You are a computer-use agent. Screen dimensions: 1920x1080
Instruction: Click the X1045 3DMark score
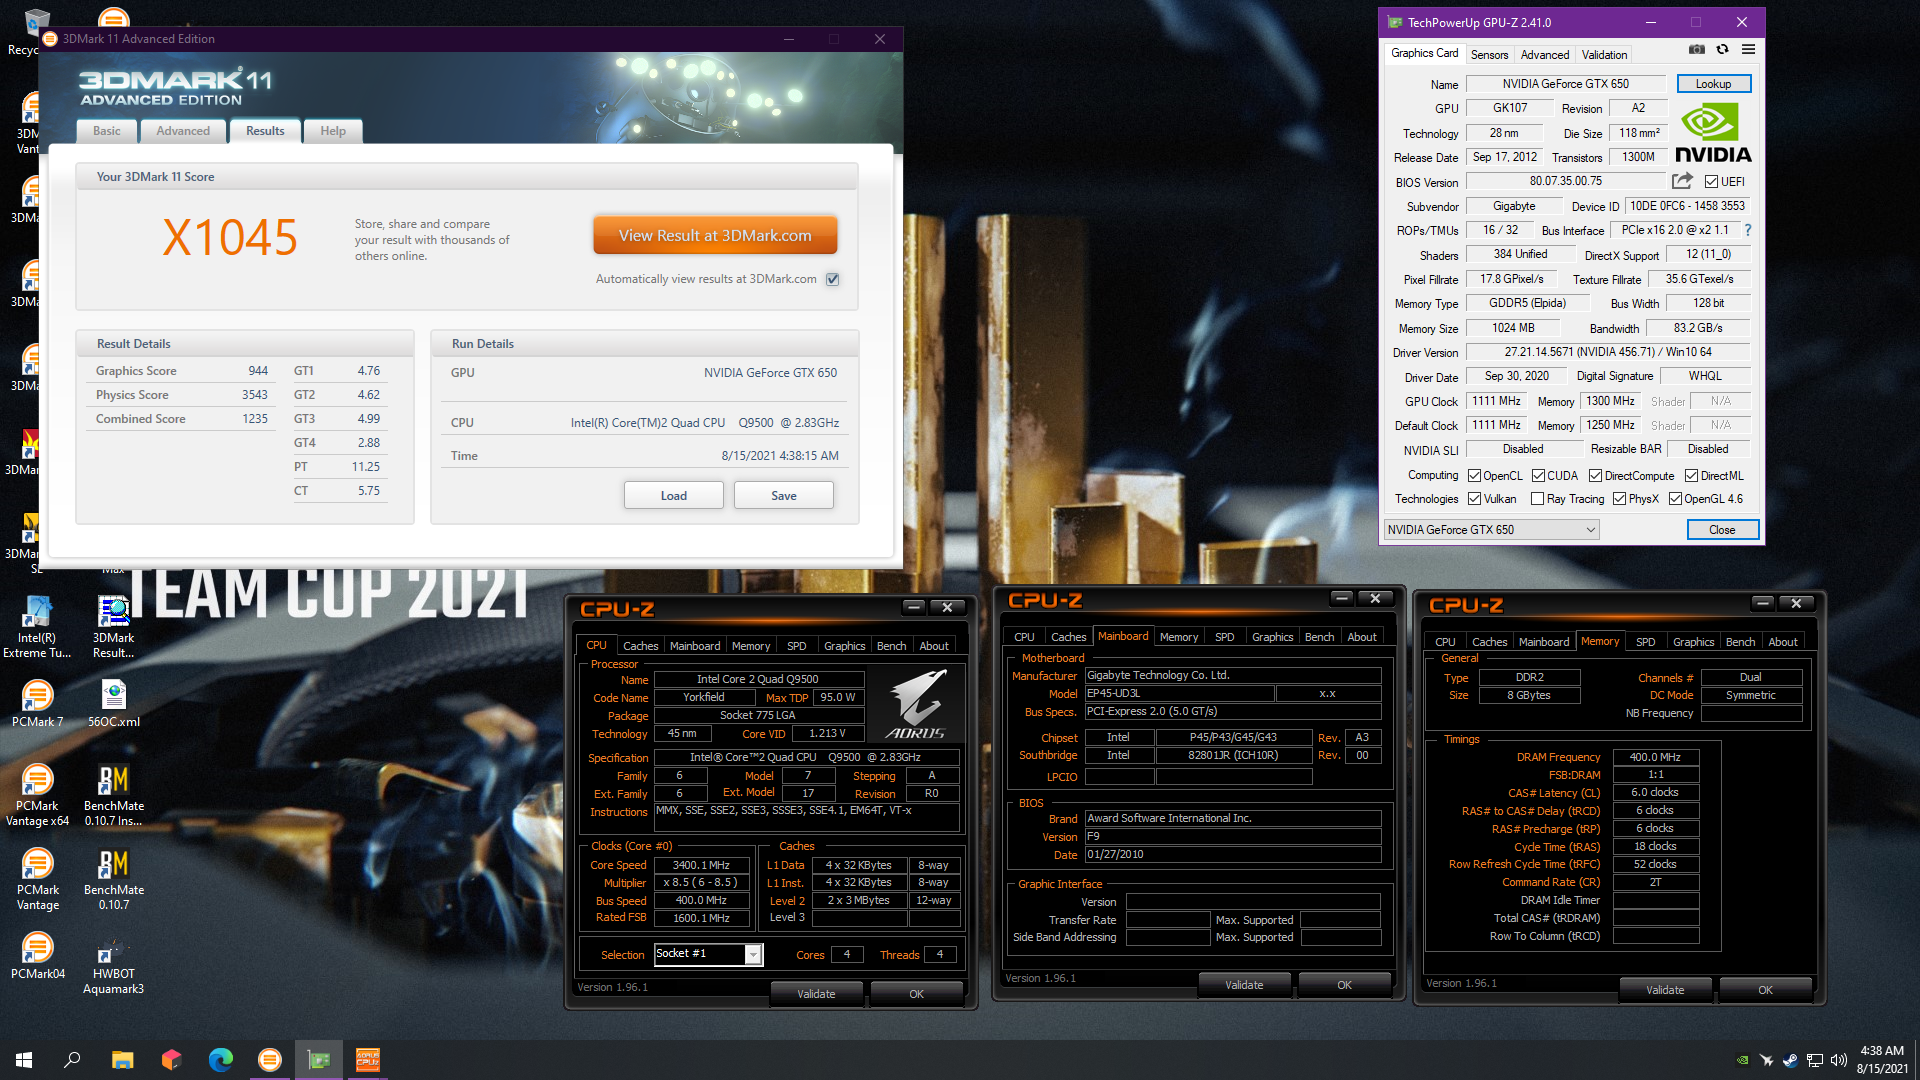(x=230, y=238)
